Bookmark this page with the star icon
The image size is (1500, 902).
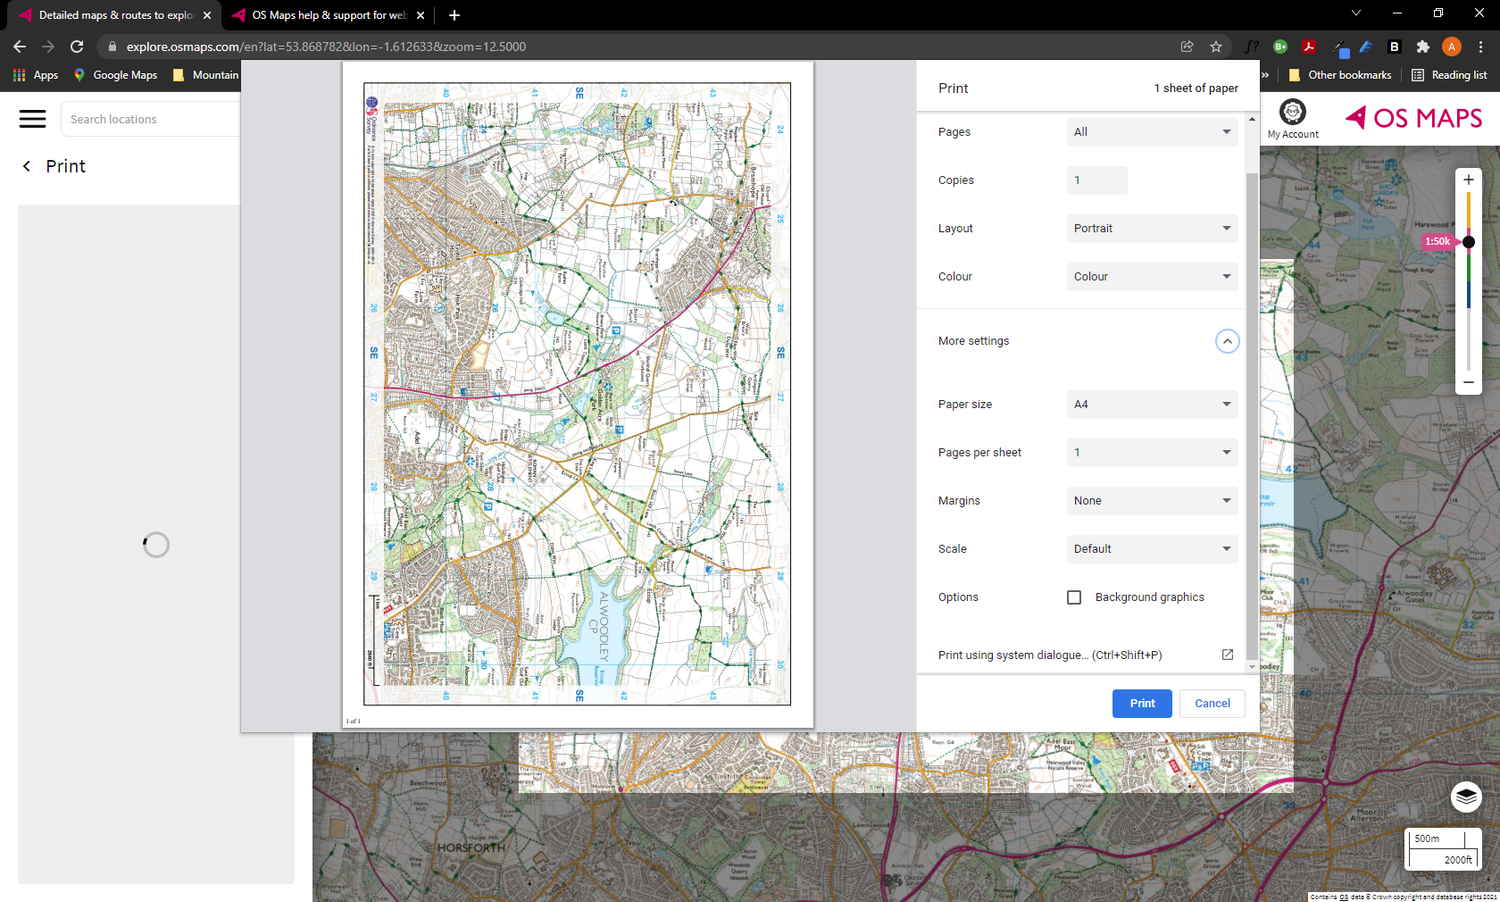(x=1215, y=46)
